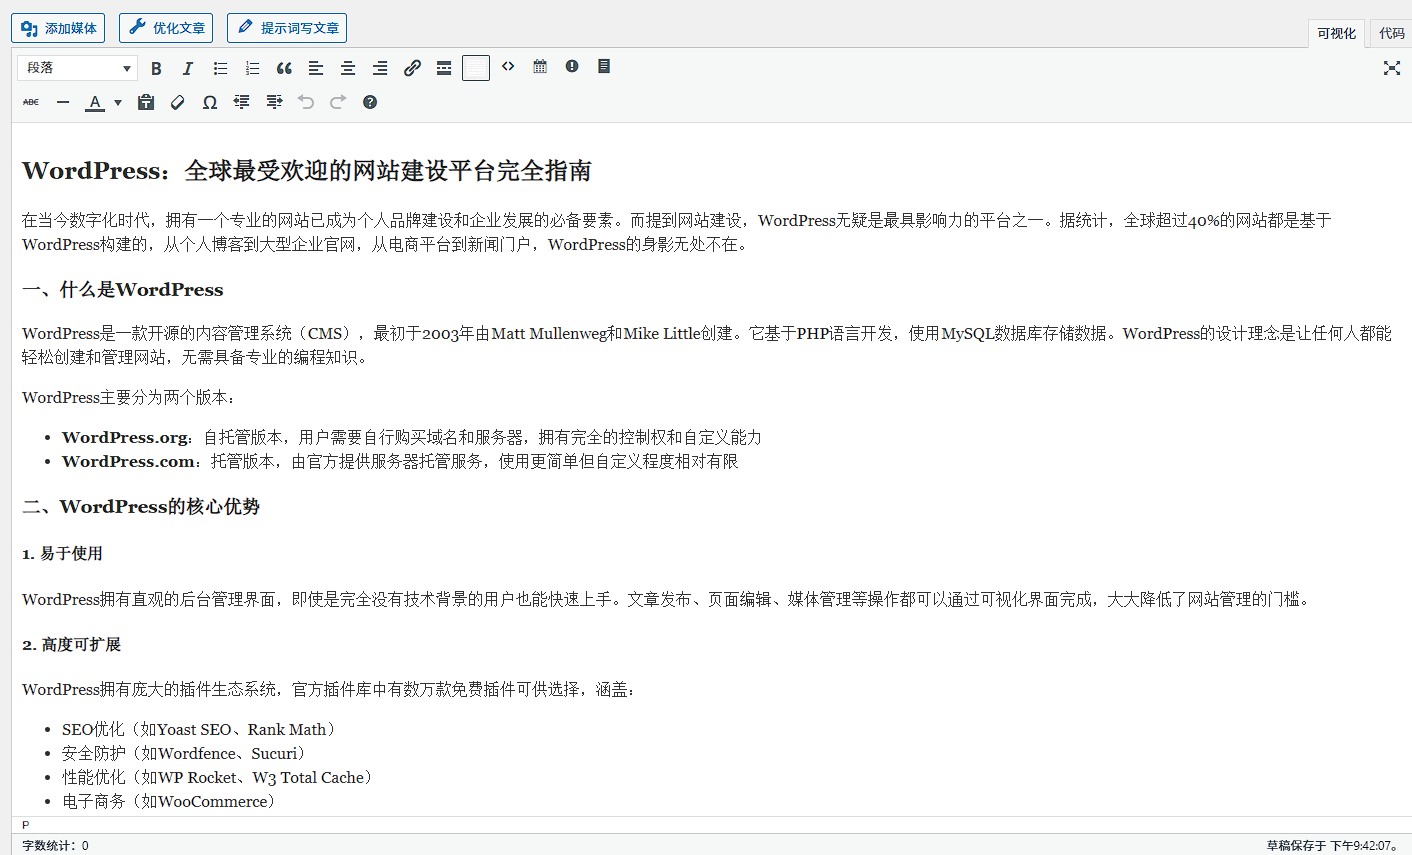Click the insert link icon

pos(412,68)
